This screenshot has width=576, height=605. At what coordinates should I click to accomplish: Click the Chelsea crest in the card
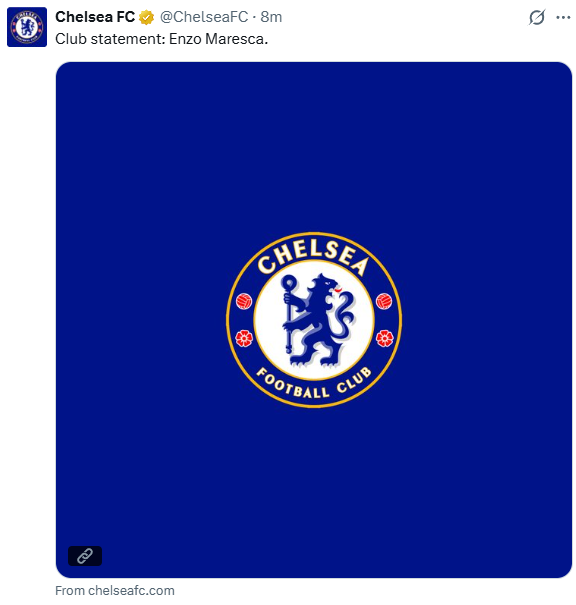click(x=314, y=320)
